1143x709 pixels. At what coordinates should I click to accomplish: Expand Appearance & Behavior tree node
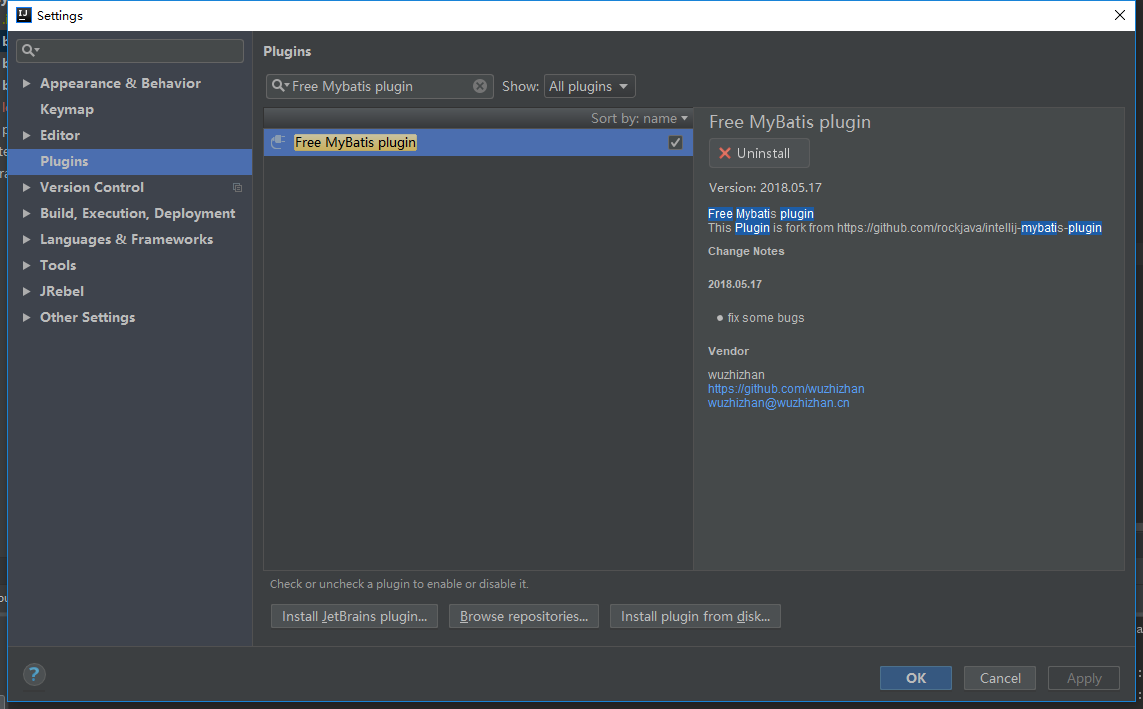pos(26,83)
